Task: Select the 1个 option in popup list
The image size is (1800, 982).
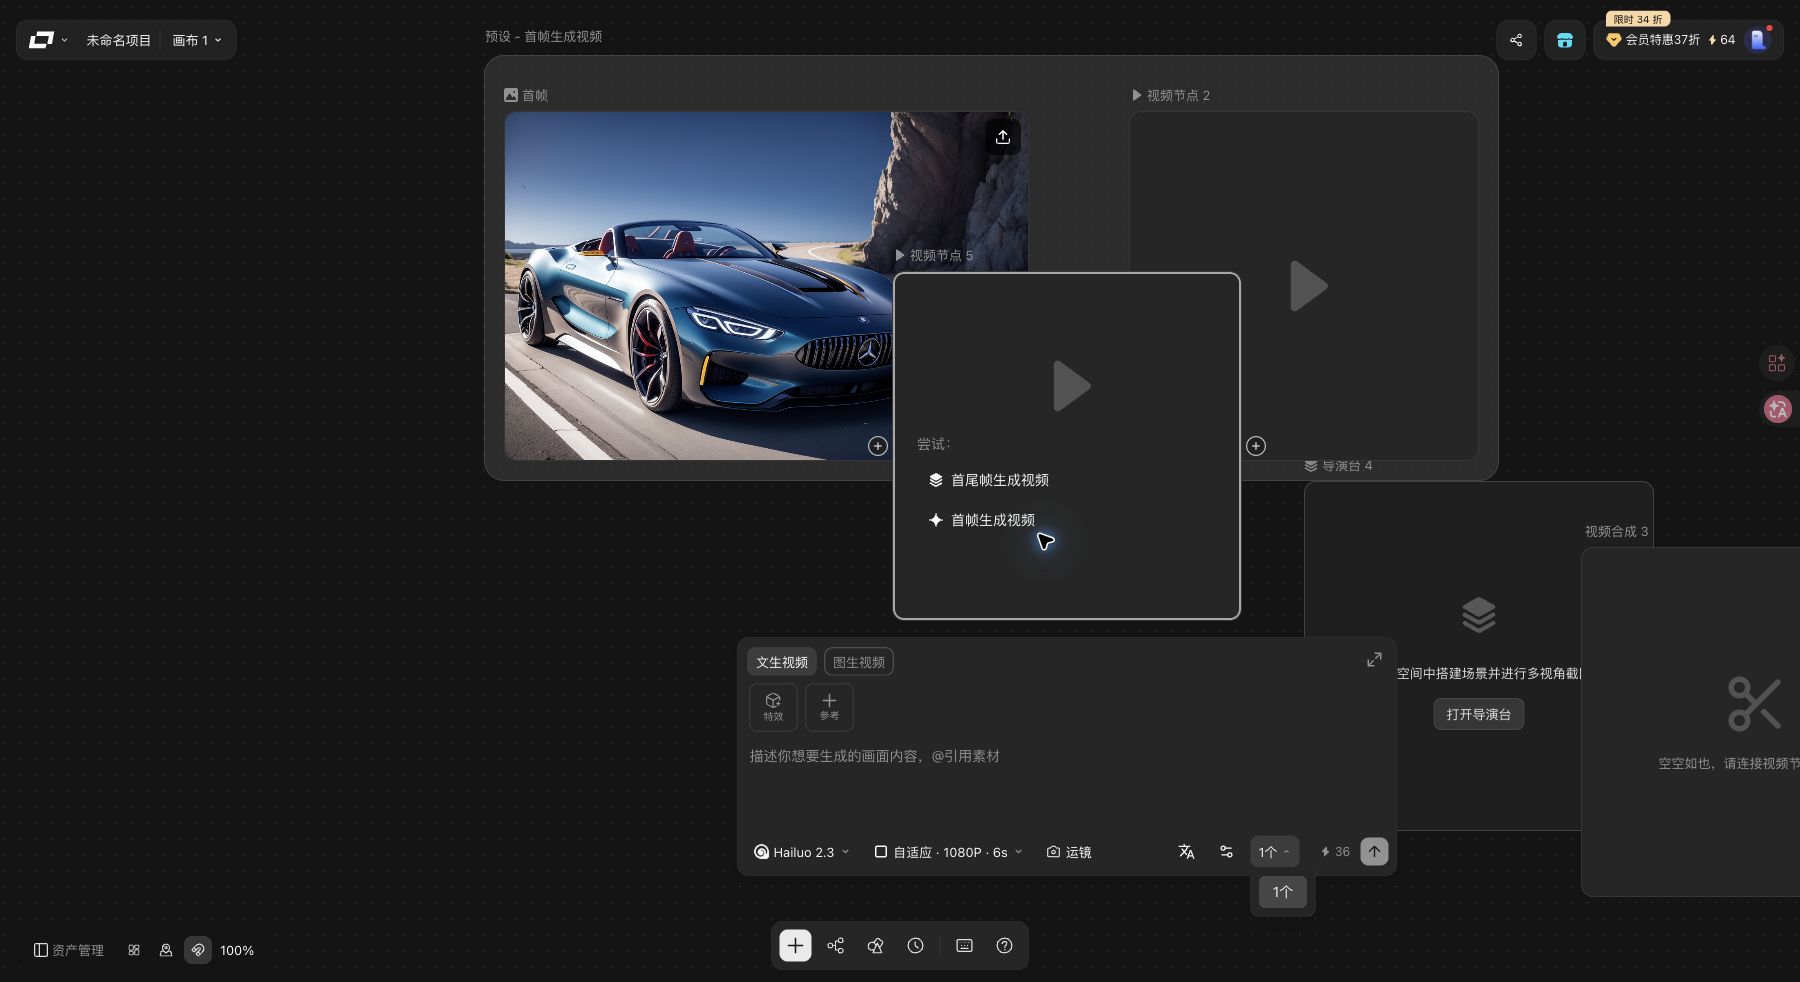Action: click(1283, 892)
